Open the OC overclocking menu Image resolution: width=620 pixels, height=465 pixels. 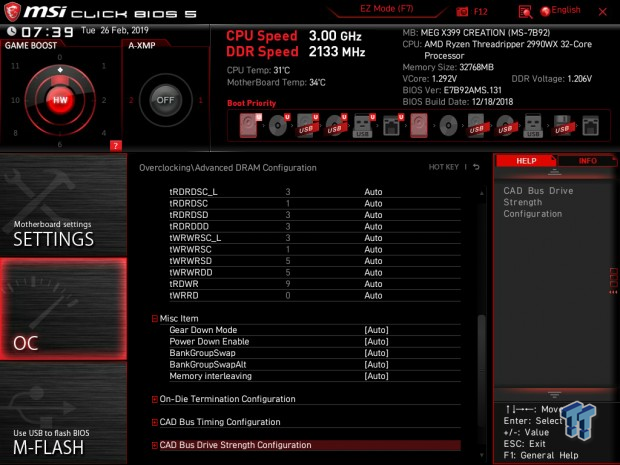63,309
